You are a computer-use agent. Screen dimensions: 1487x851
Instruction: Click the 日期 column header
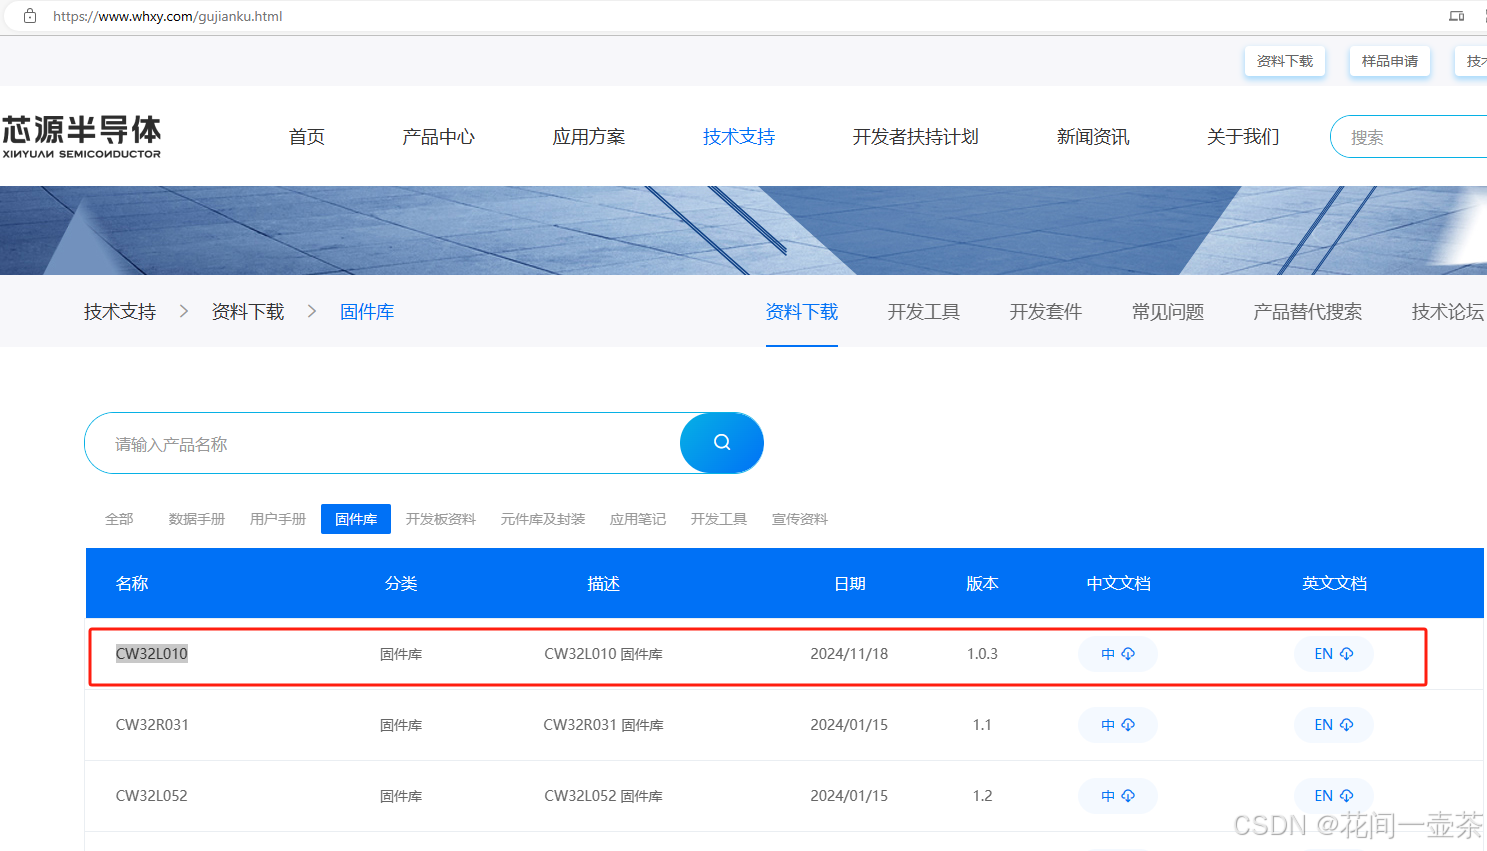pyautogui.click(x=850, y=583)
